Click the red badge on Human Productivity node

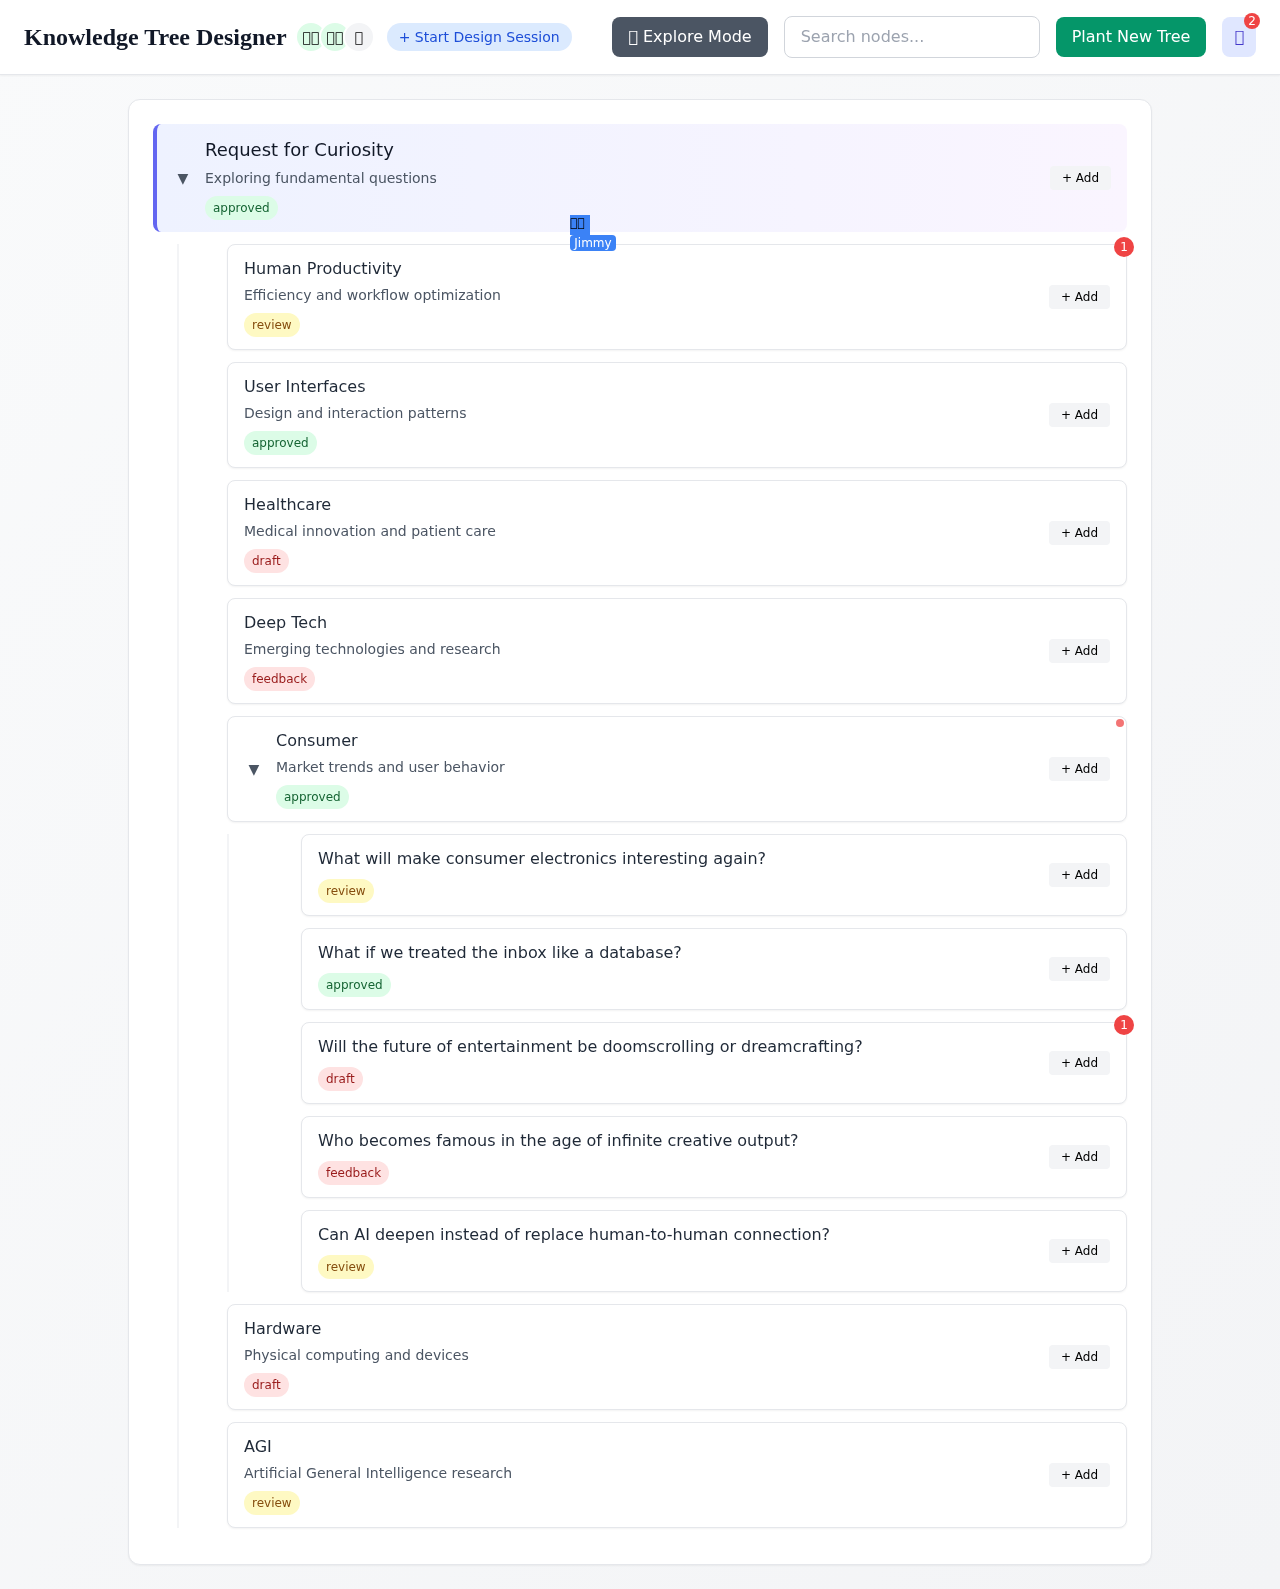[1123, 247]
